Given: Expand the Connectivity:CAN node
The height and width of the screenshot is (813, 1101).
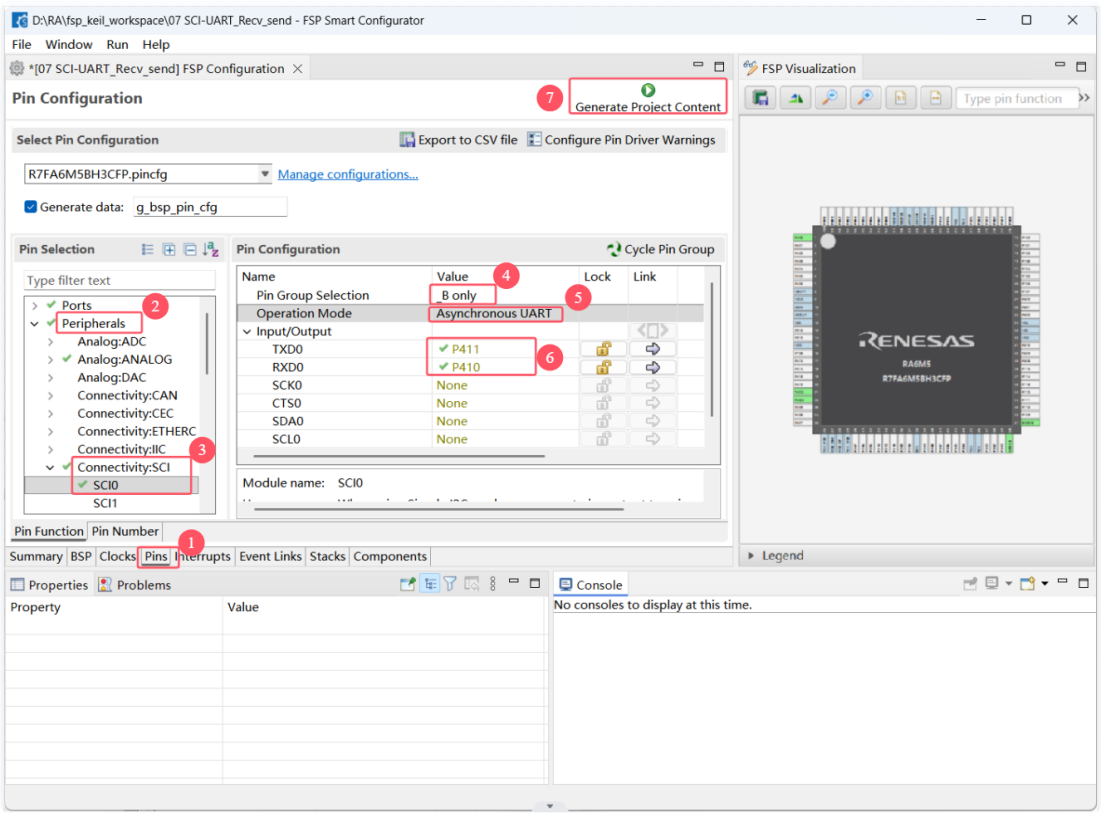Looking at the screenshot, I should click(x=51, y=396).
